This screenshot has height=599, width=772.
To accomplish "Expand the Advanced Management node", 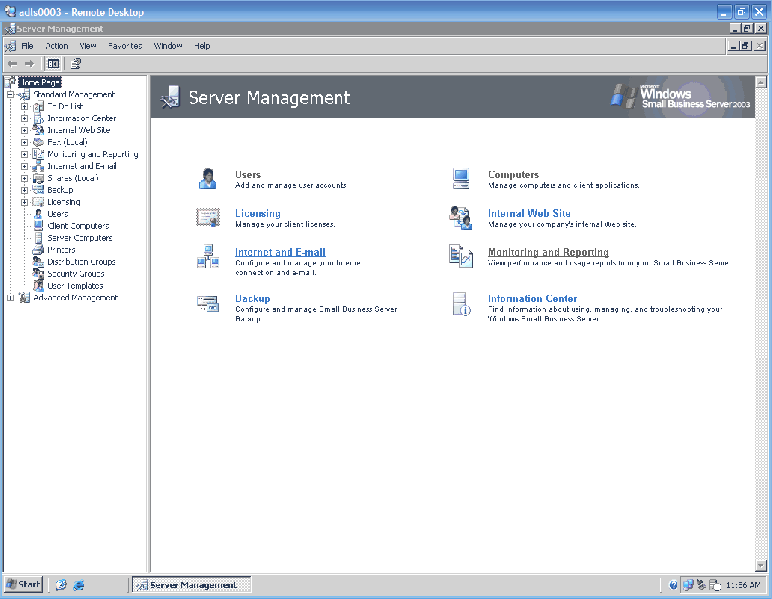I will [10, 298].
